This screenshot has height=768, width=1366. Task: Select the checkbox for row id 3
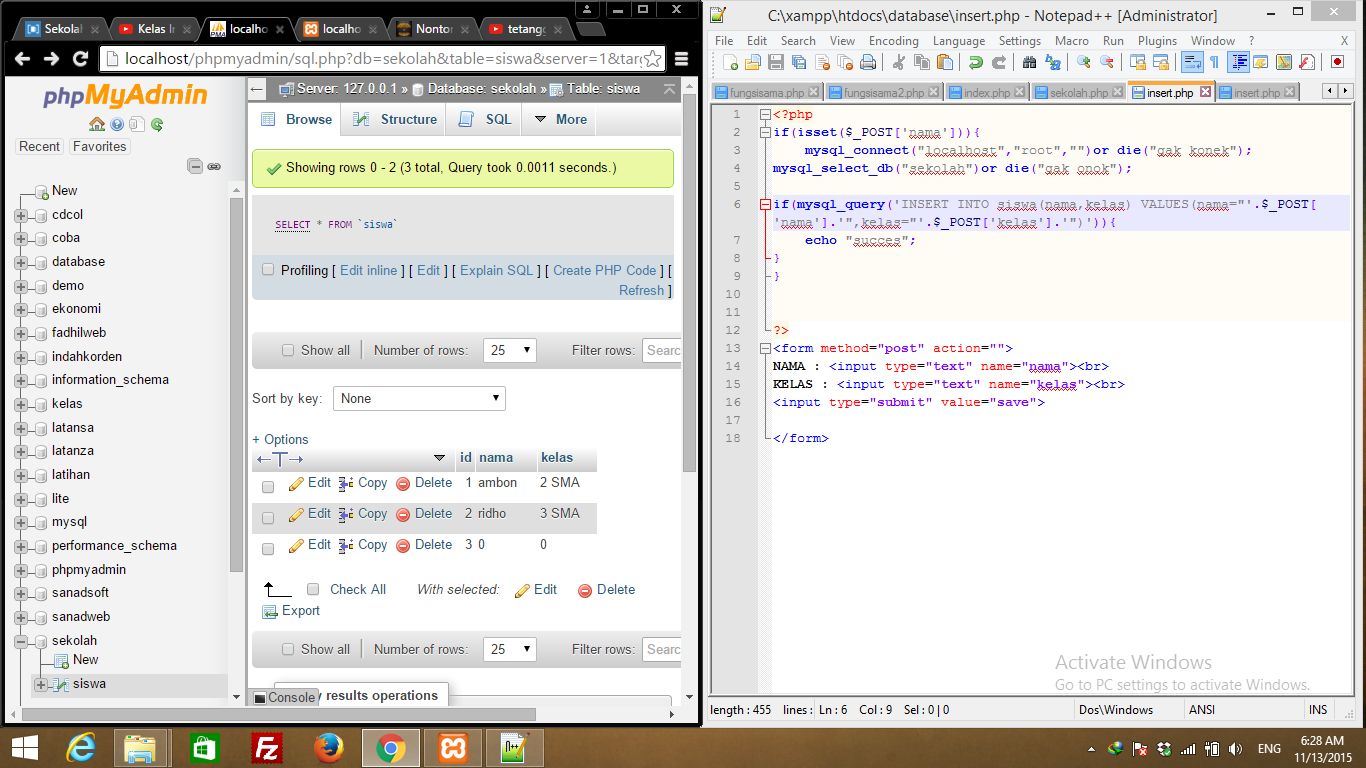pyautogui.click(x=268, y=549)
